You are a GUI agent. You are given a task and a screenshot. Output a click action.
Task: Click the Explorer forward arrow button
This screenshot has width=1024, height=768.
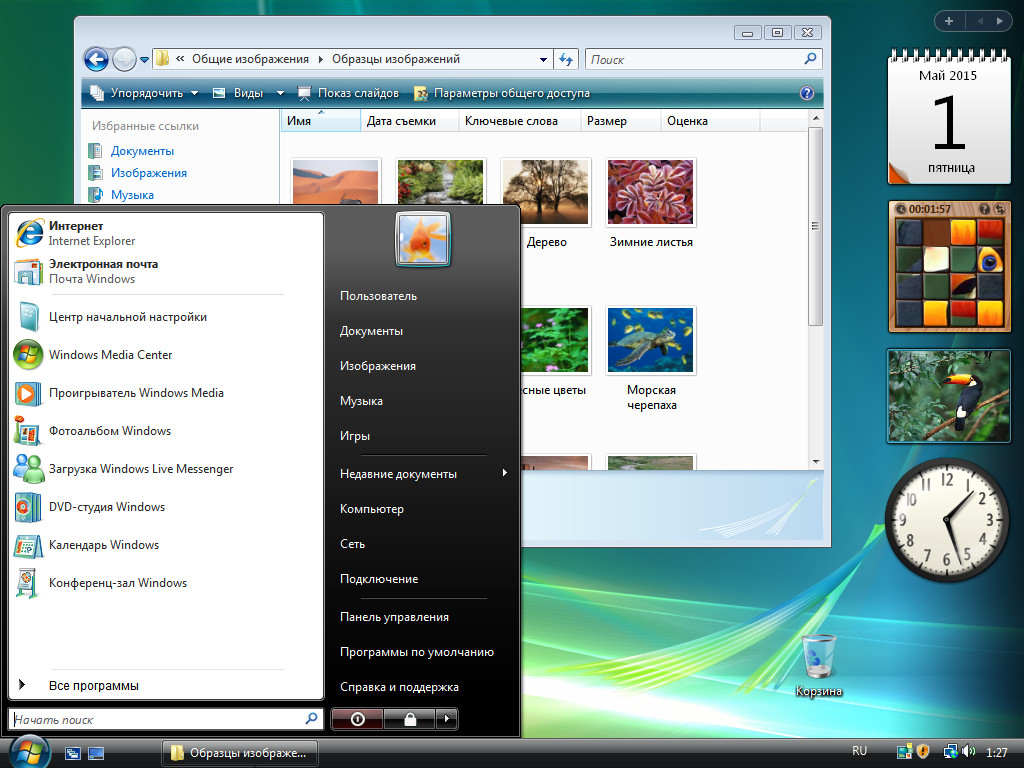124,59
